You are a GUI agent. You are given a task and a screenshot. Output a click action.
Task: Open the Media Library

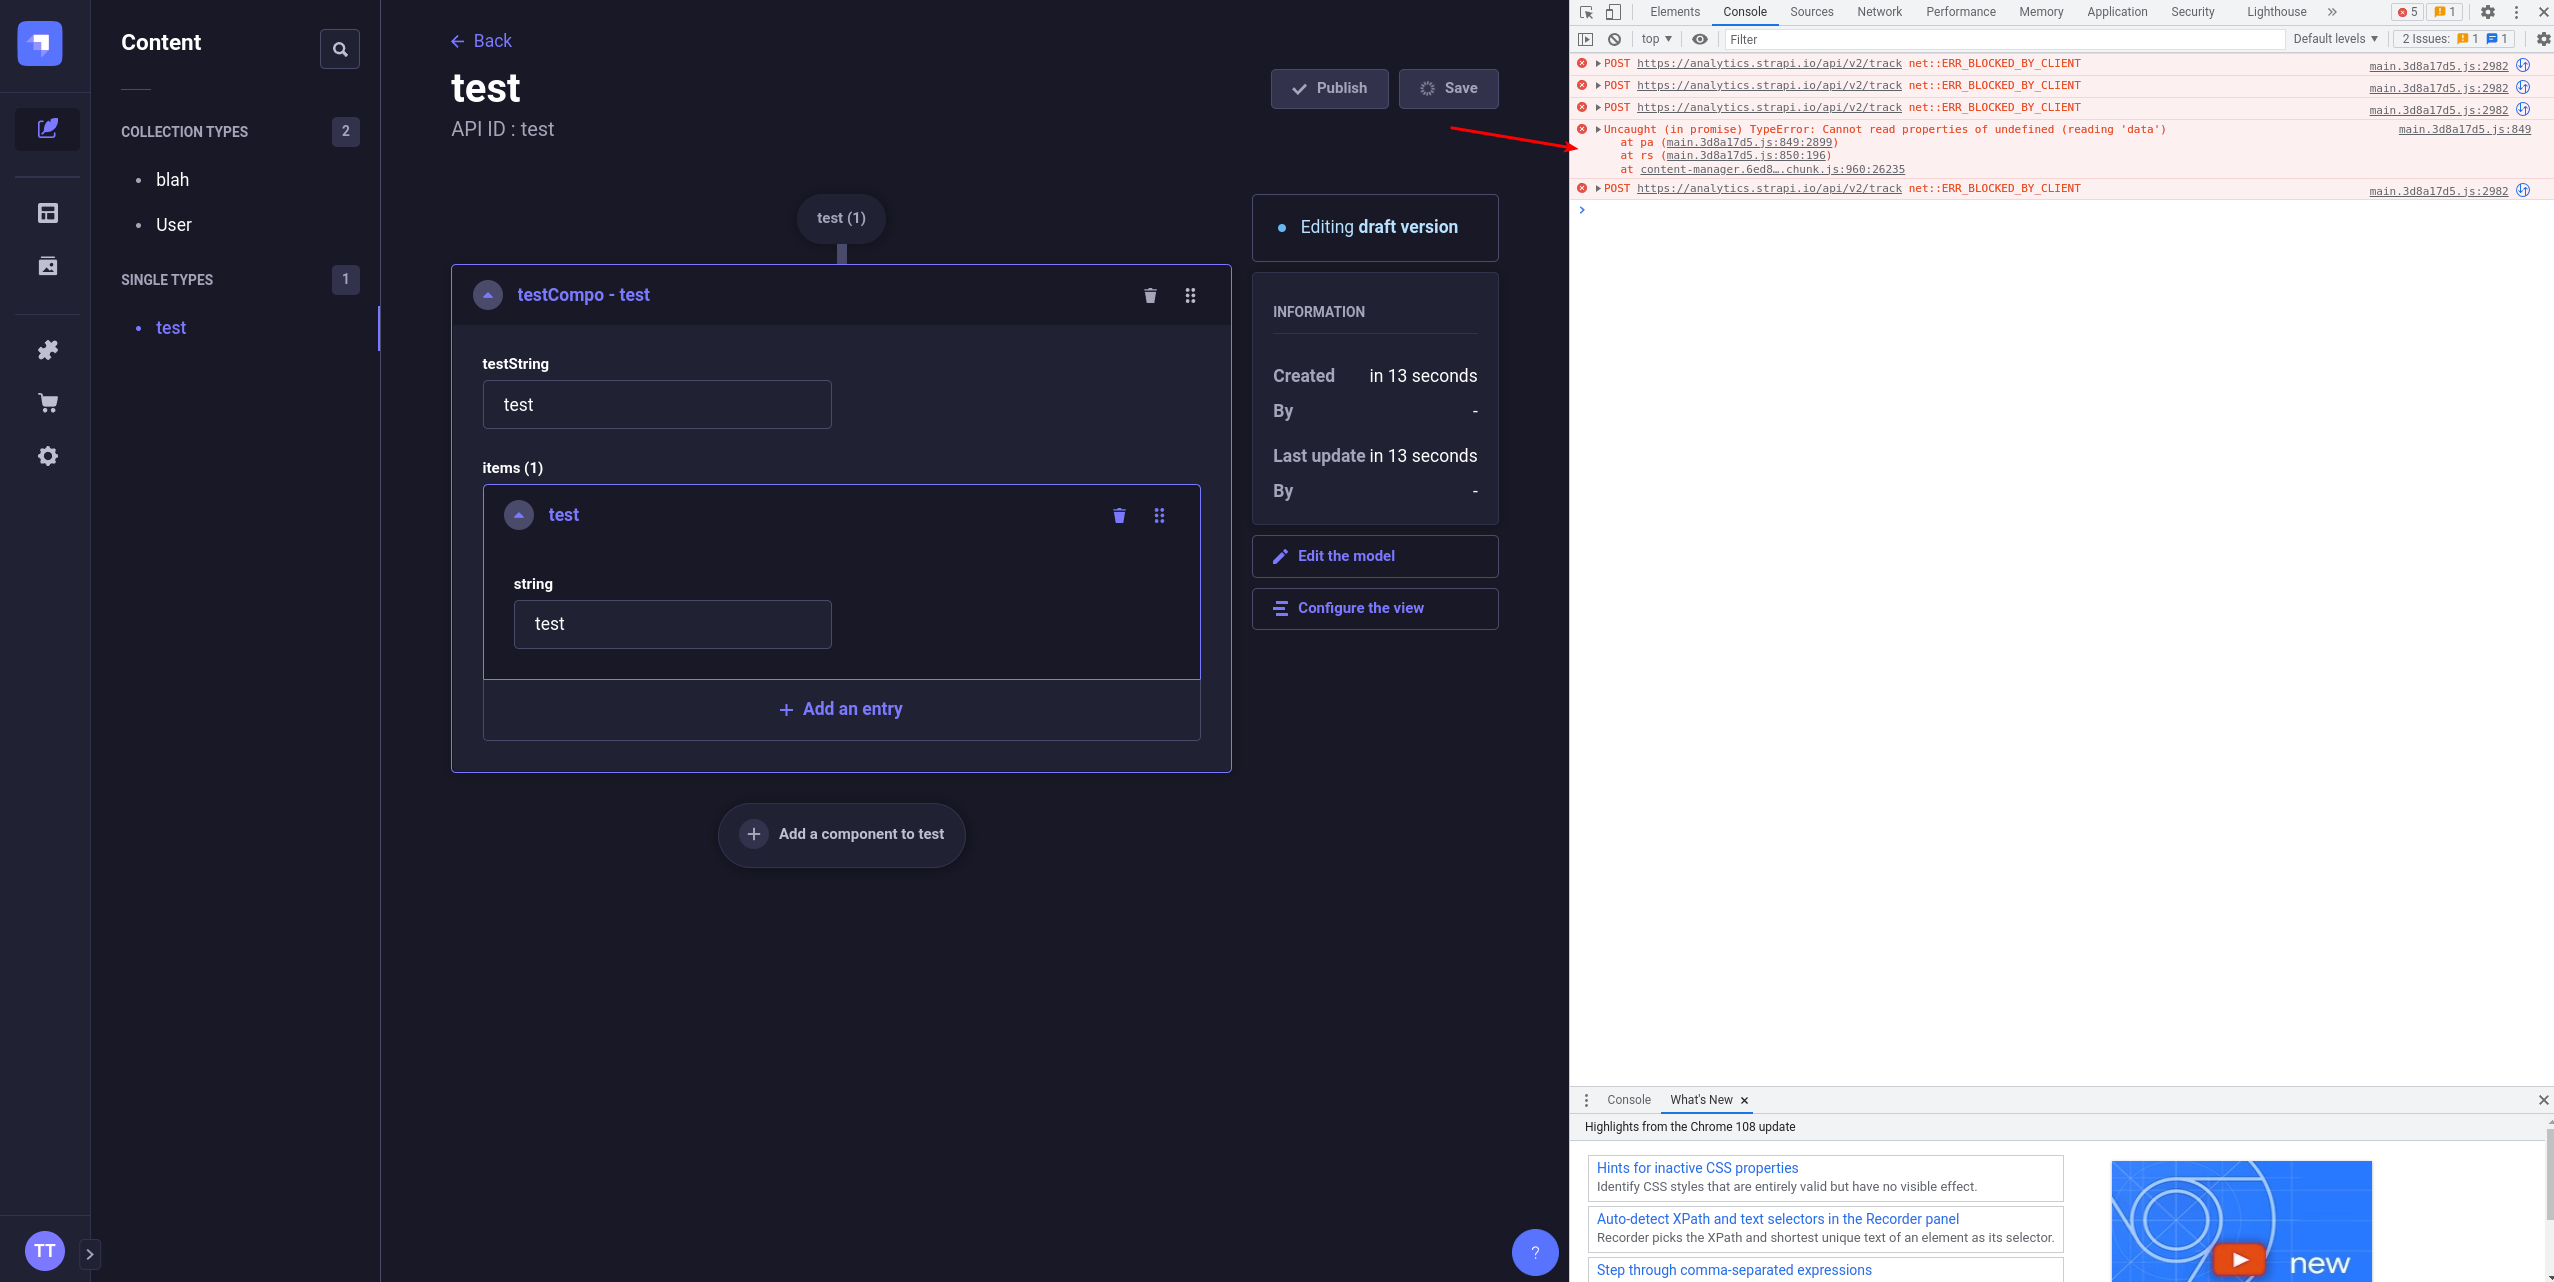[46, 265]
